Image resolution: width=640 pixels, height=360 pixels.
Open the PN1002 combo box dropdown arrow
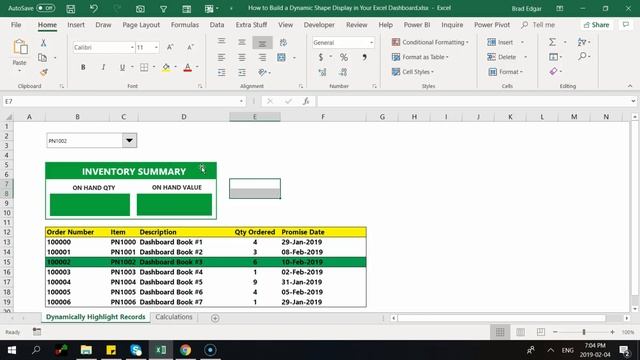129,140
